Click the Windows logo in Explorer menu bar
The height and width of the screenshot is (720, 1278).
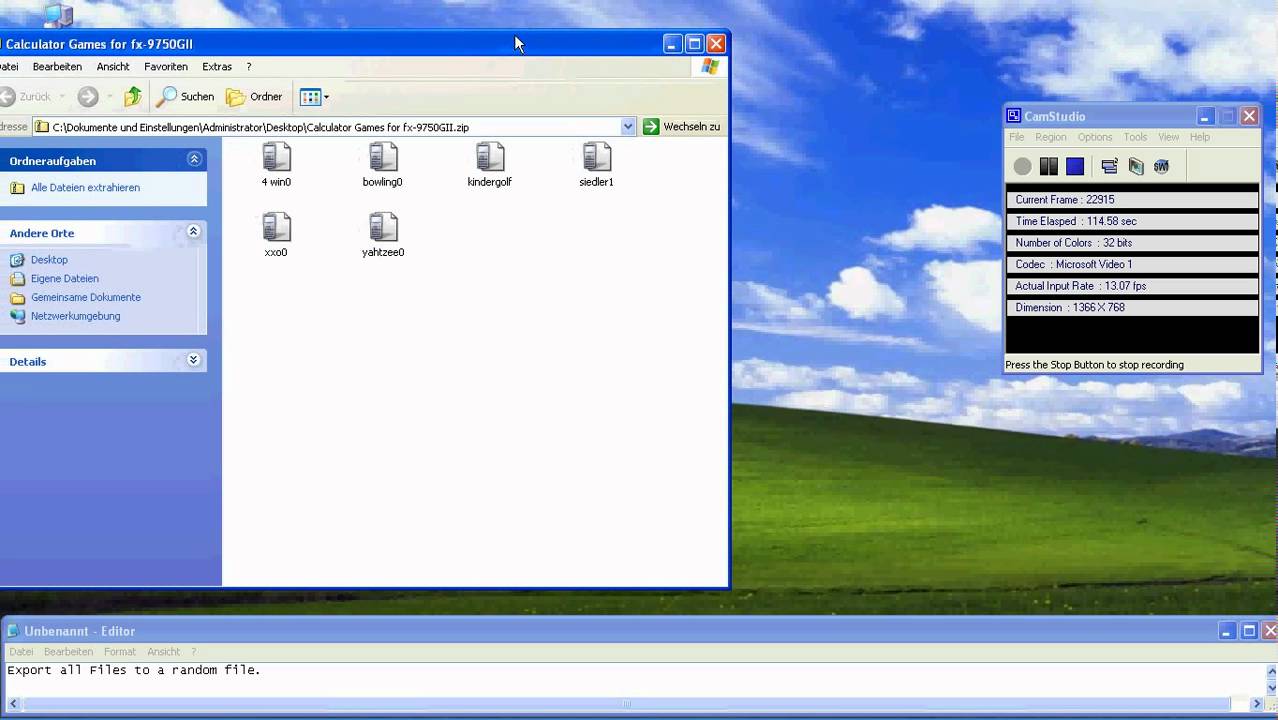710,67
